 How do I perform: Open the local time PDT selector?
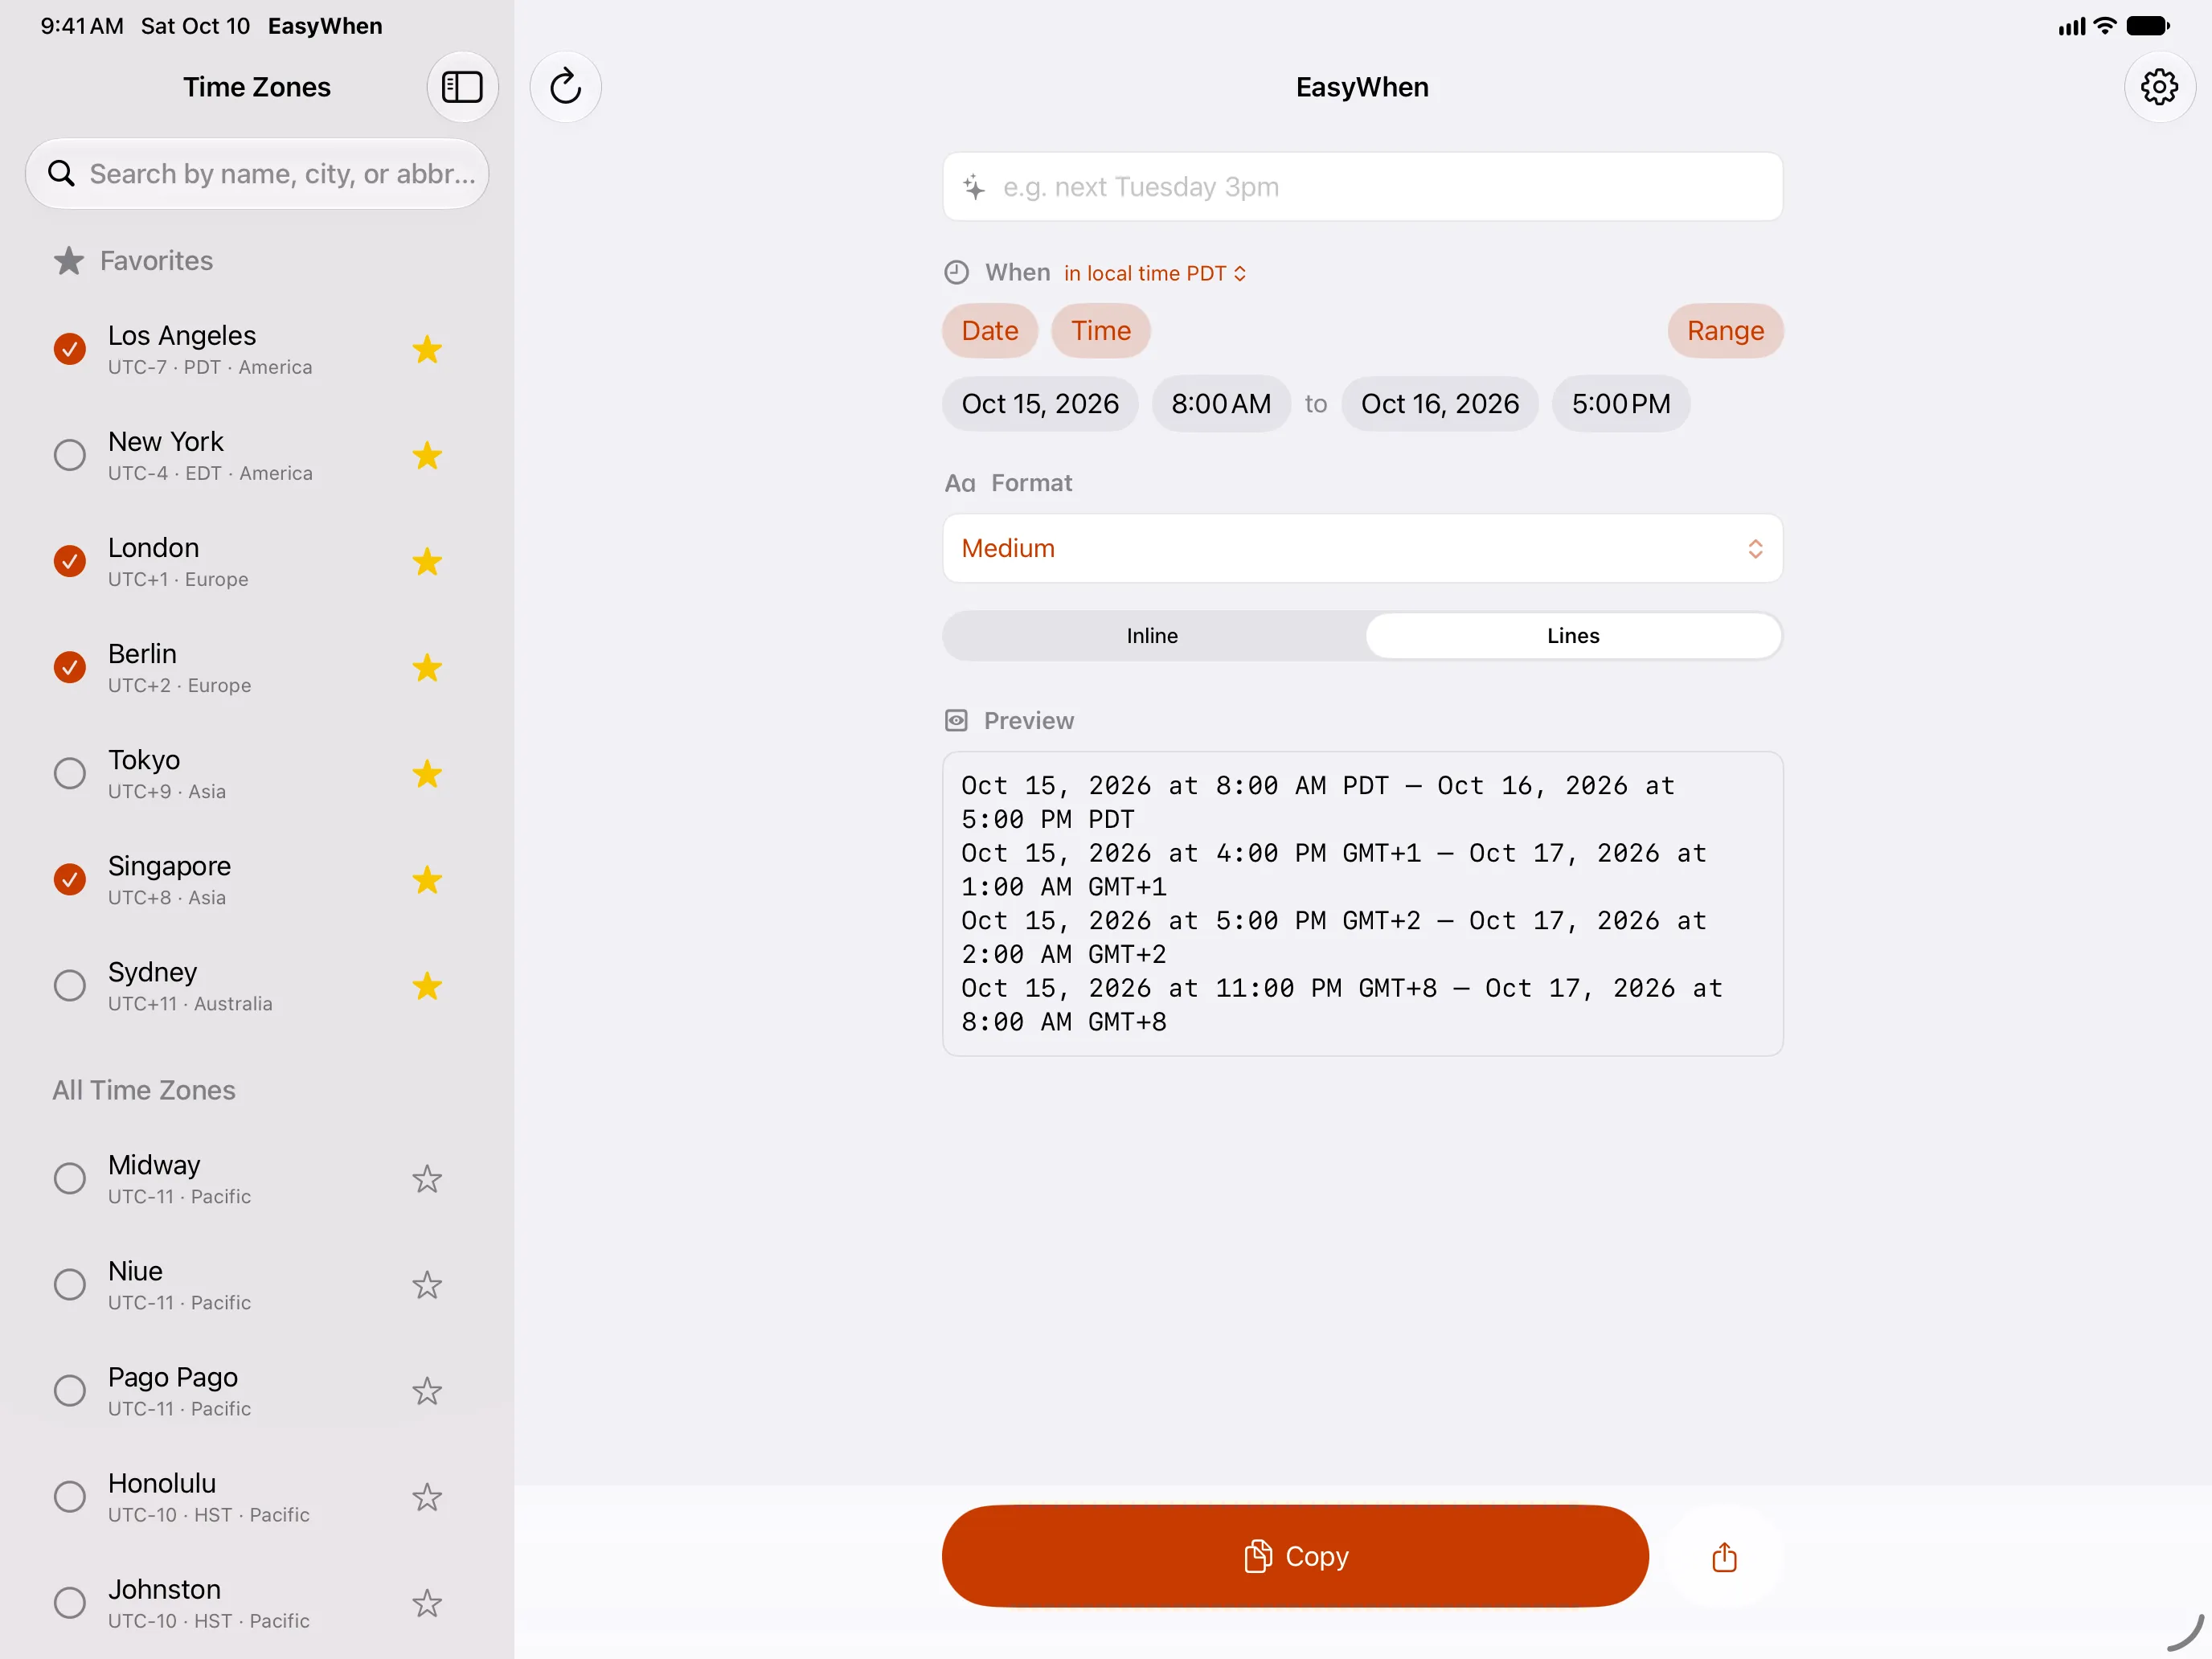pos(1155,273)
